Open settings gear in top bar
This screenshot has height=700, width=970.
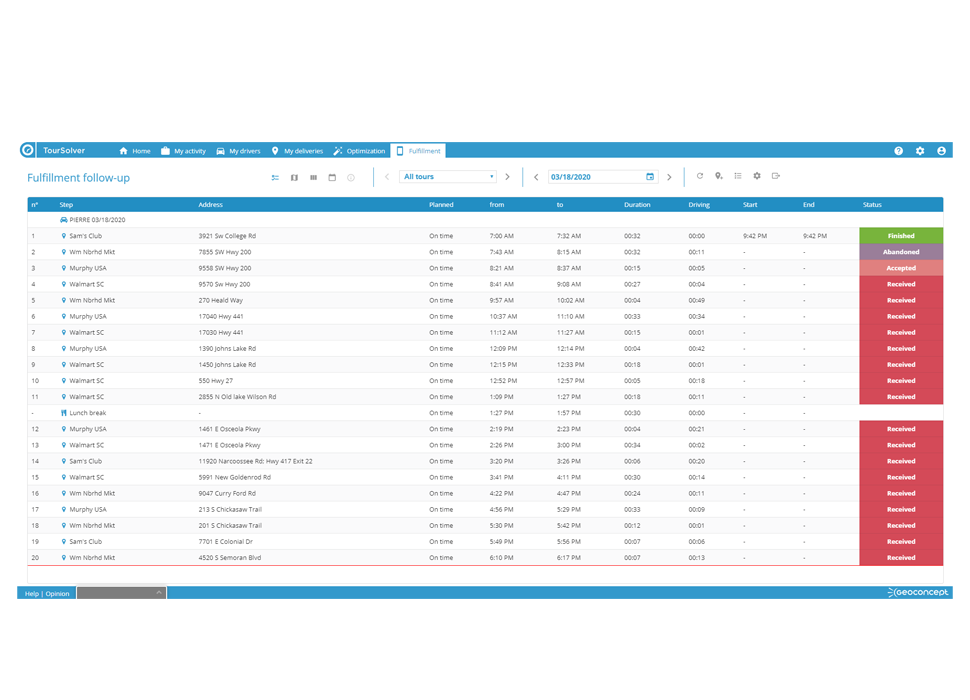pos(920,151)
